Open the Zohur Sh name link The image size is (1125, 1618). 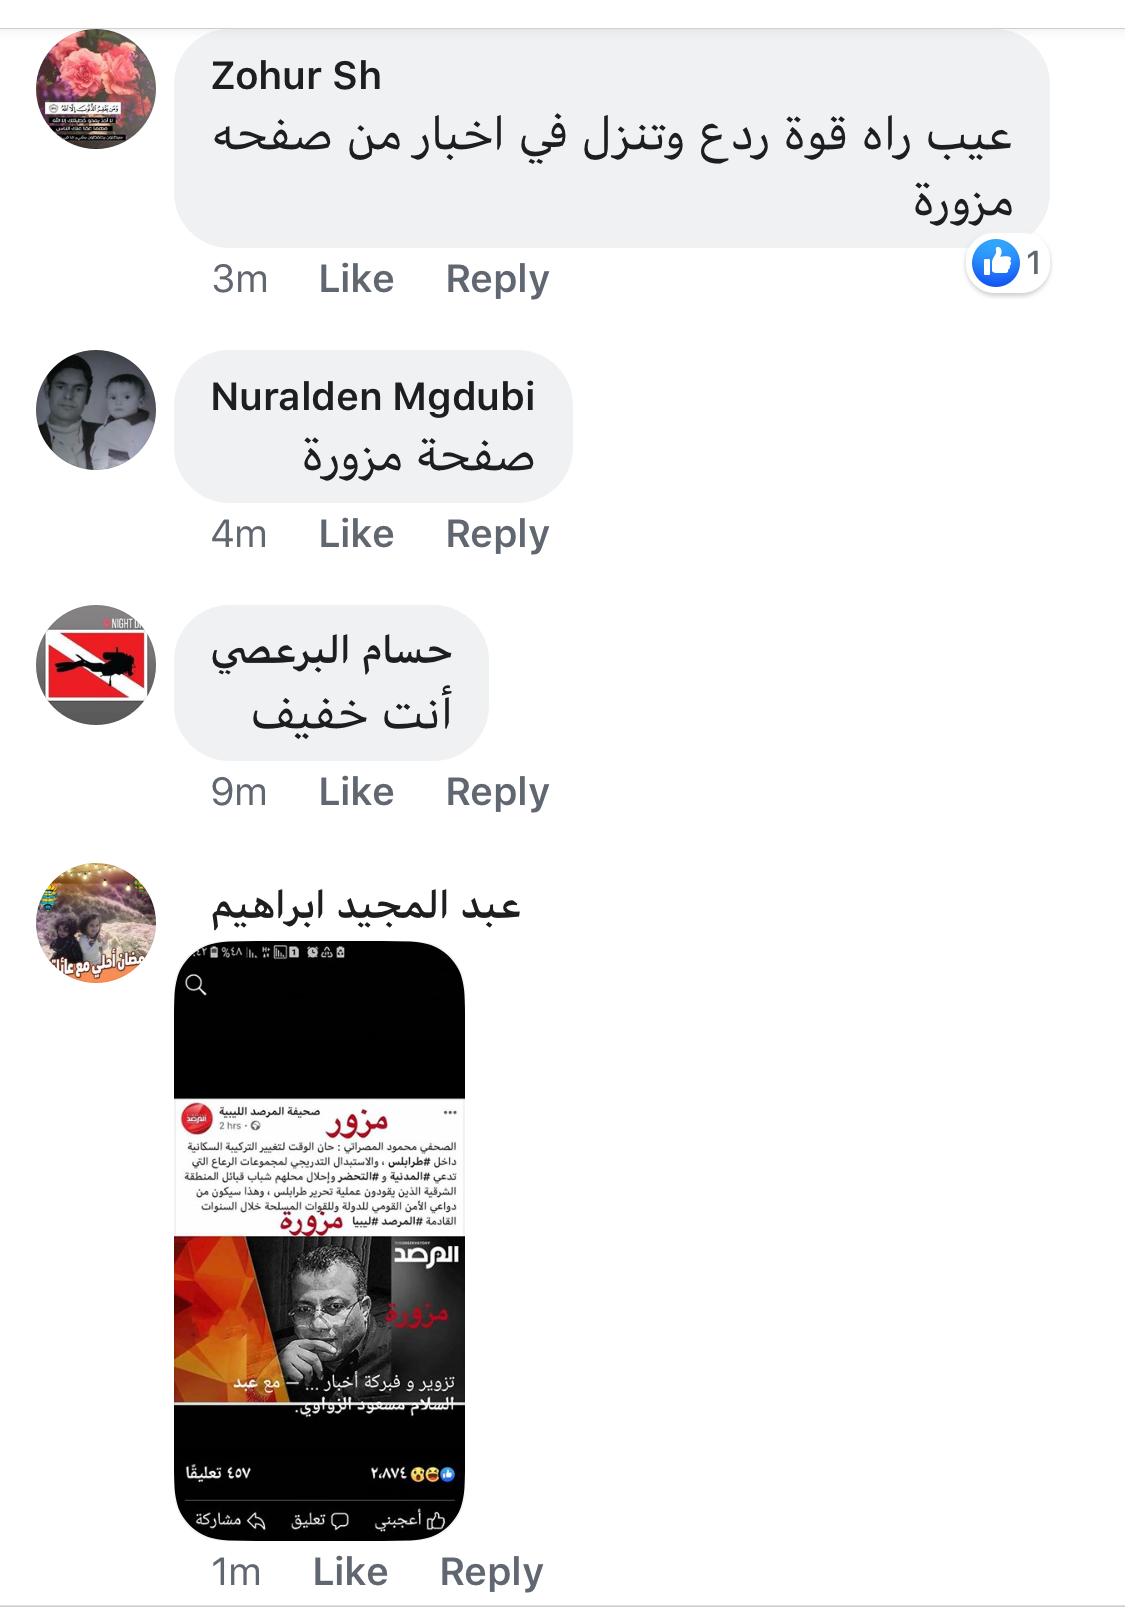click(x=296, y=76)
